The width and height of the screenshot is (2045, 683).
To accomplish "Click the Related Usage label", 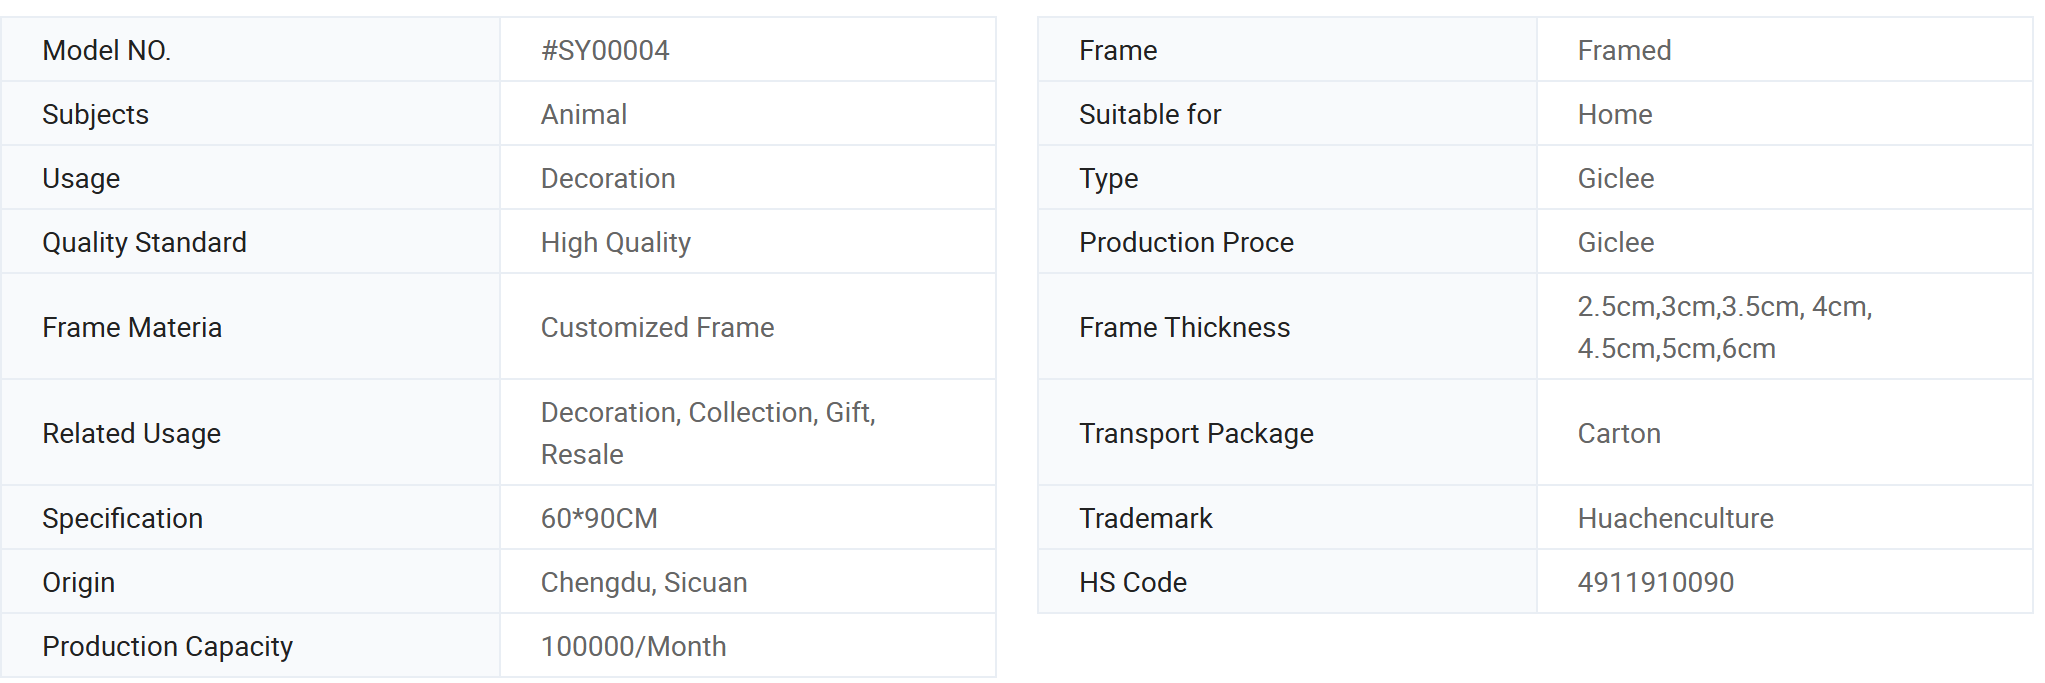I will coord(131,433).
